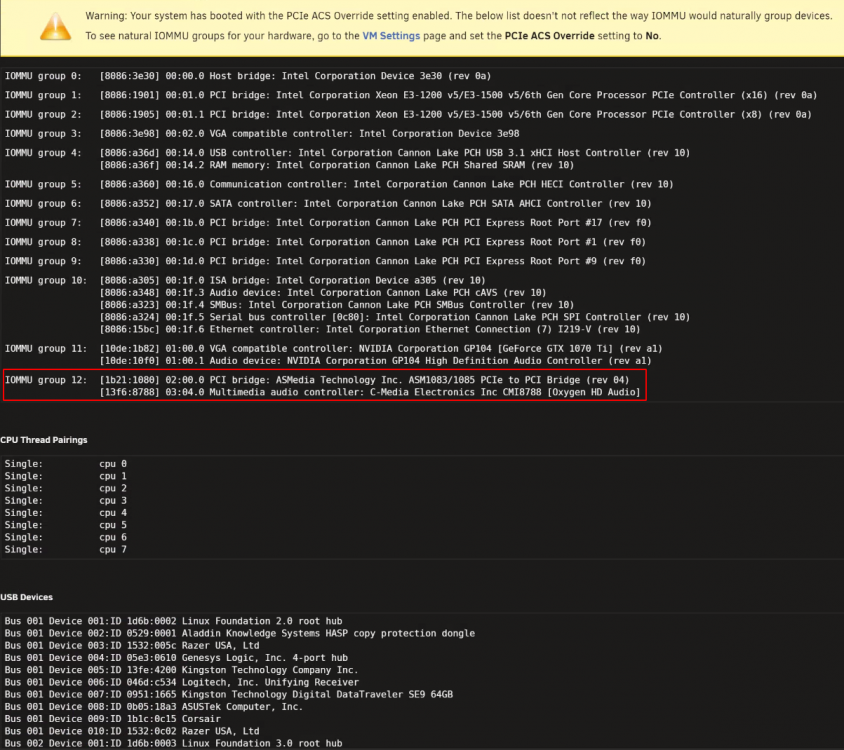Image resolution: width=844 pixels, height=750 pixels.
Task: Select the Linux Foundation 2.0 root hub row
Action: coord(173,621)
